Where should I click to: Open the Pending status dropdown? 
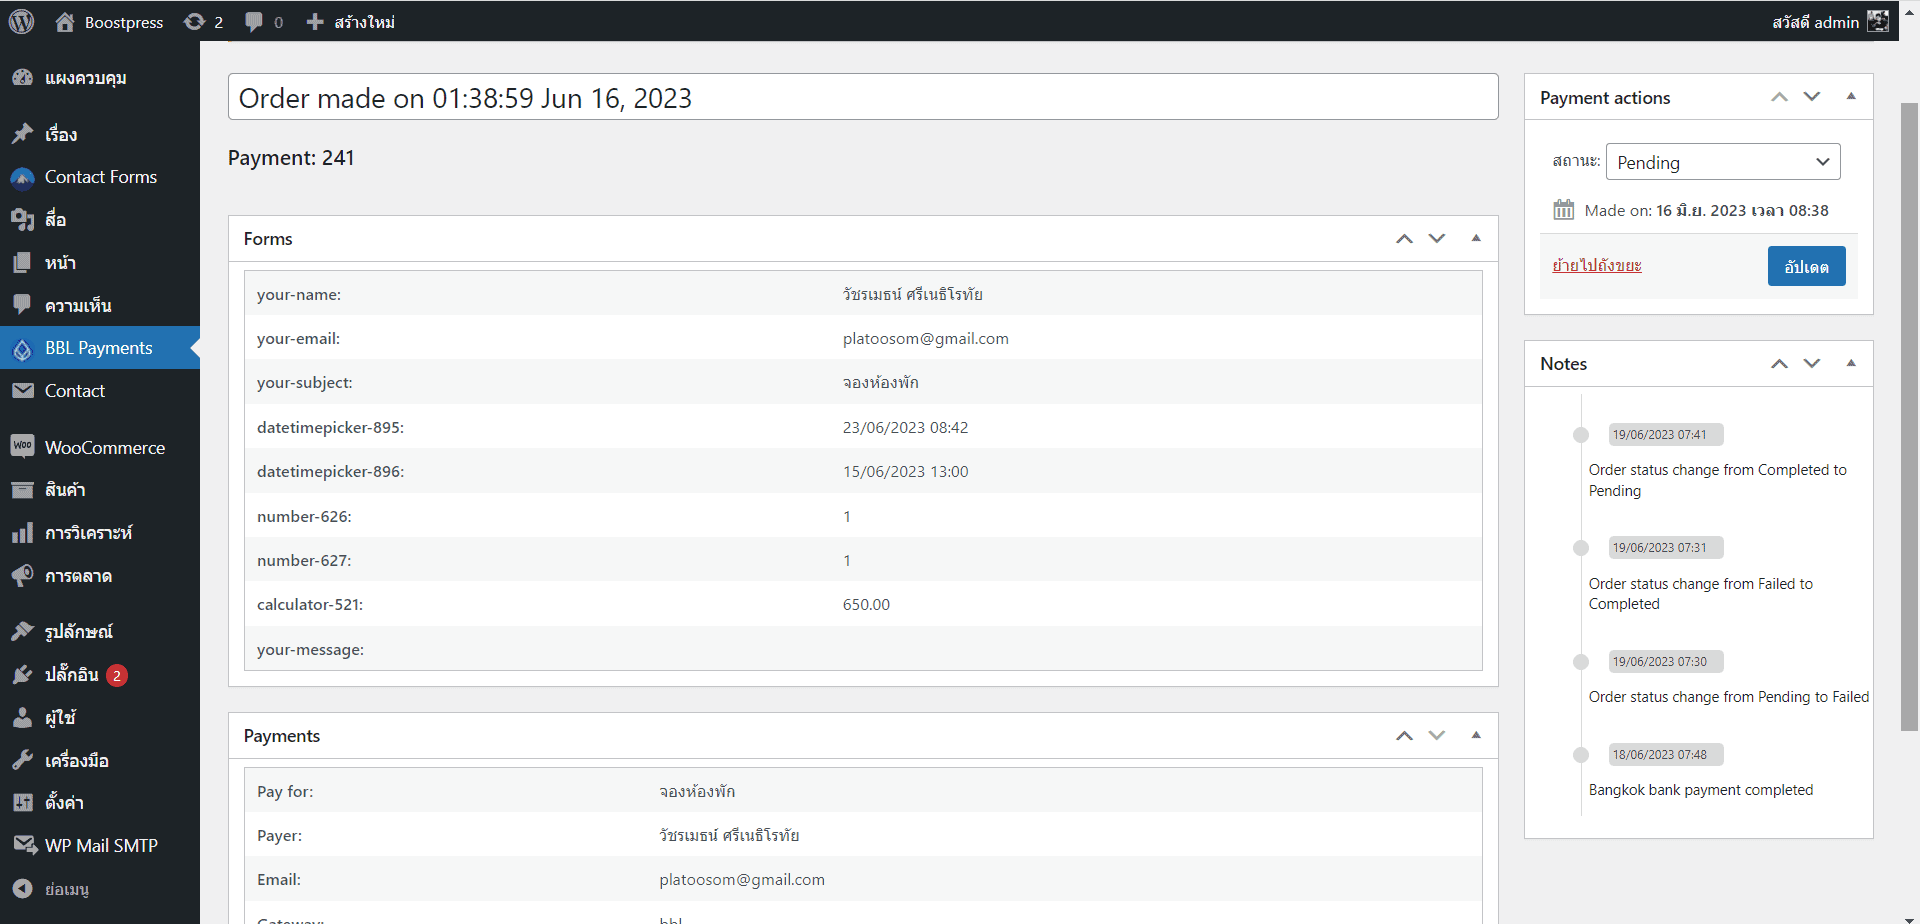click(1722, 162)
